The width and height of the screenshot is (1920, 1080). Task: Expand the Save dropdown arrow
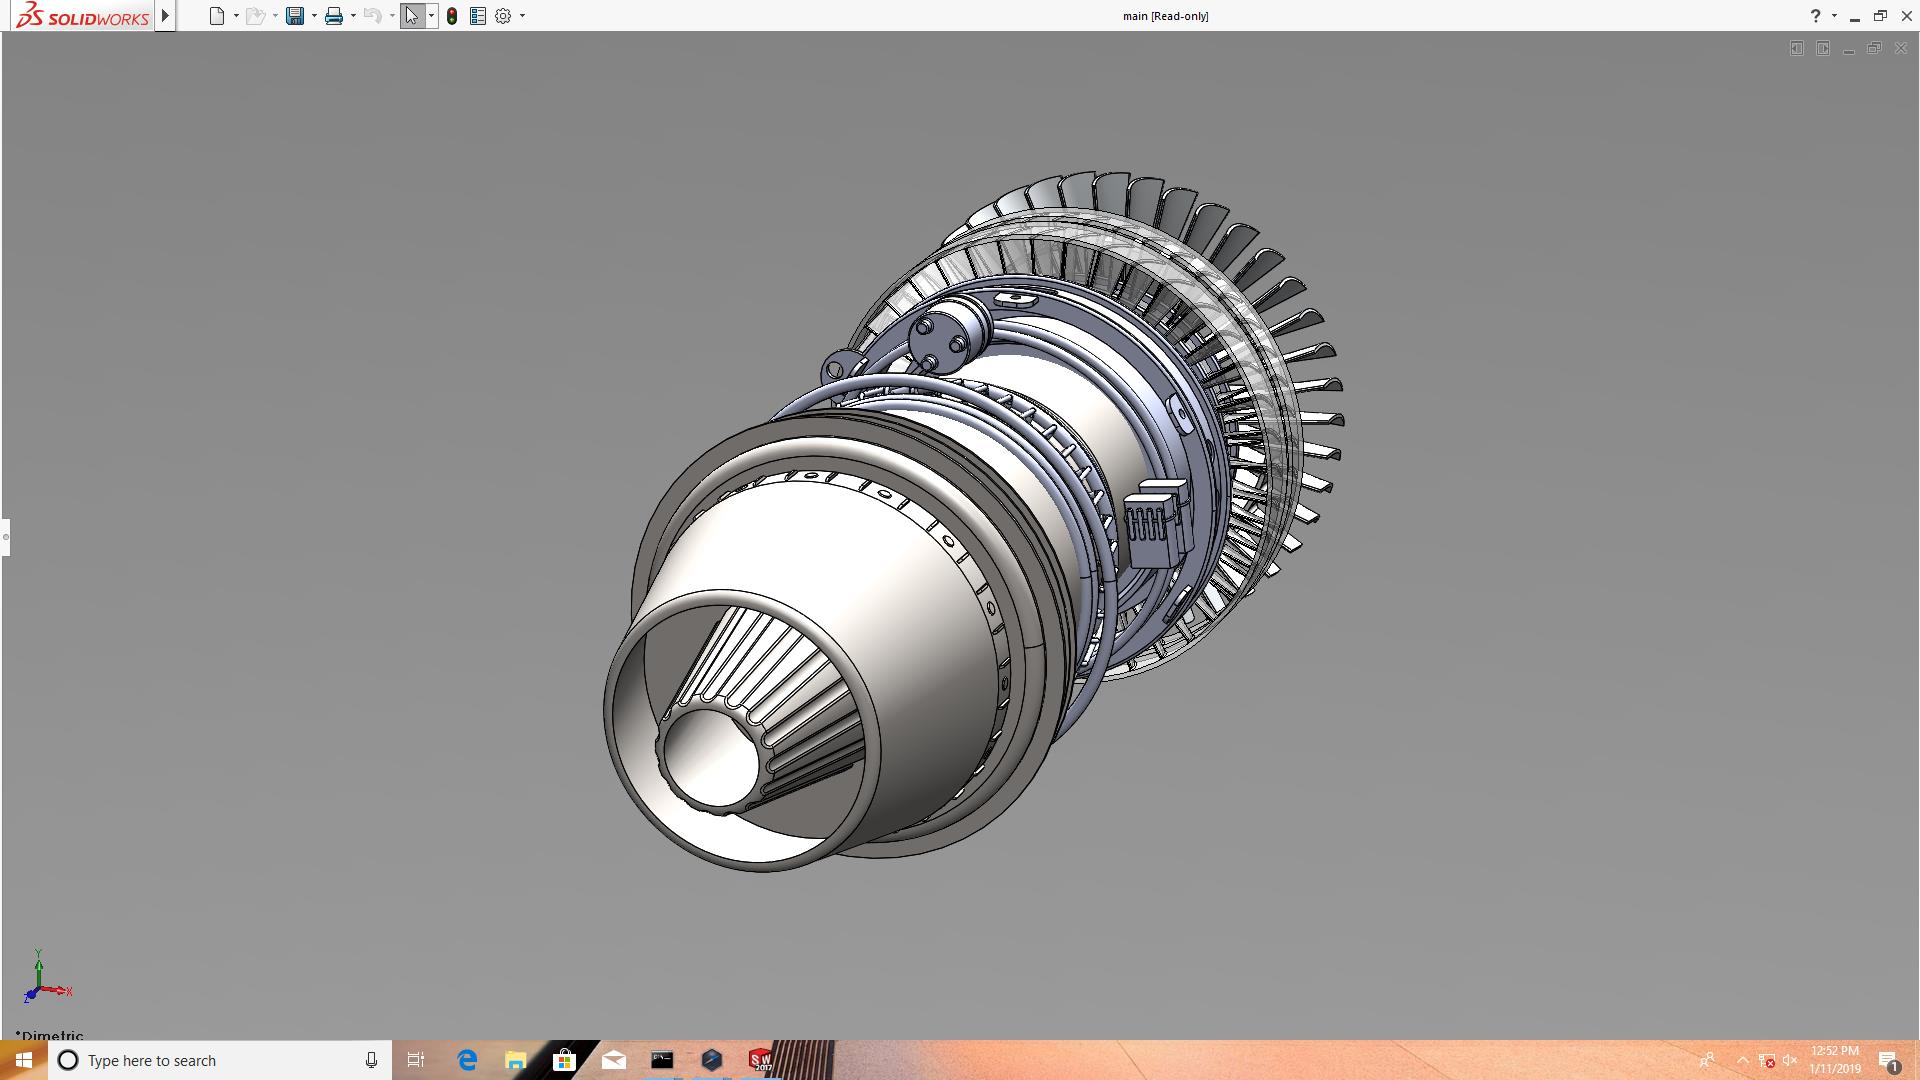(314, 16)
